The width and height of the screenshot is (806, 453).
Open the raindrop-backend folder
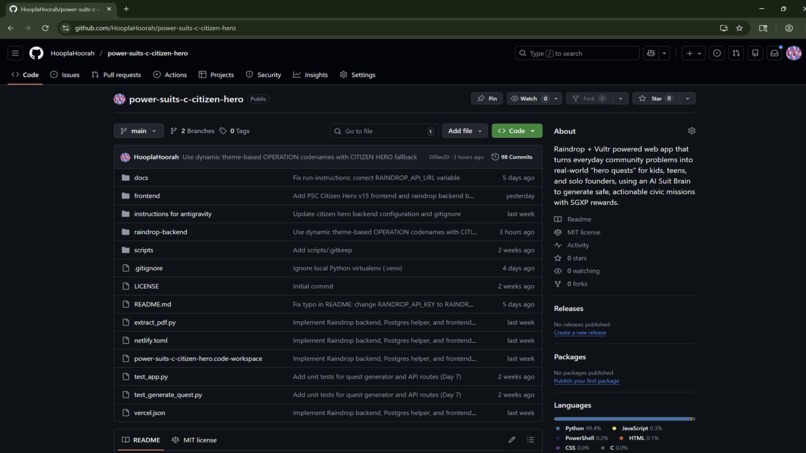160,232
